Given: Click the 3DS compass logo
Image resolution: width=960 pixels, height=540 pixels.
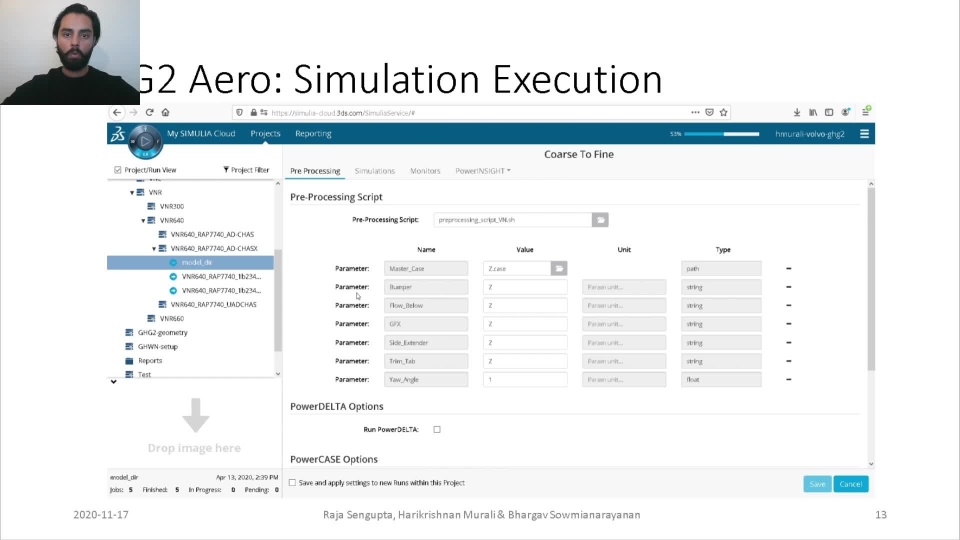Looking at the screenshot, I should pyautogui.click(x=145, y=141).
